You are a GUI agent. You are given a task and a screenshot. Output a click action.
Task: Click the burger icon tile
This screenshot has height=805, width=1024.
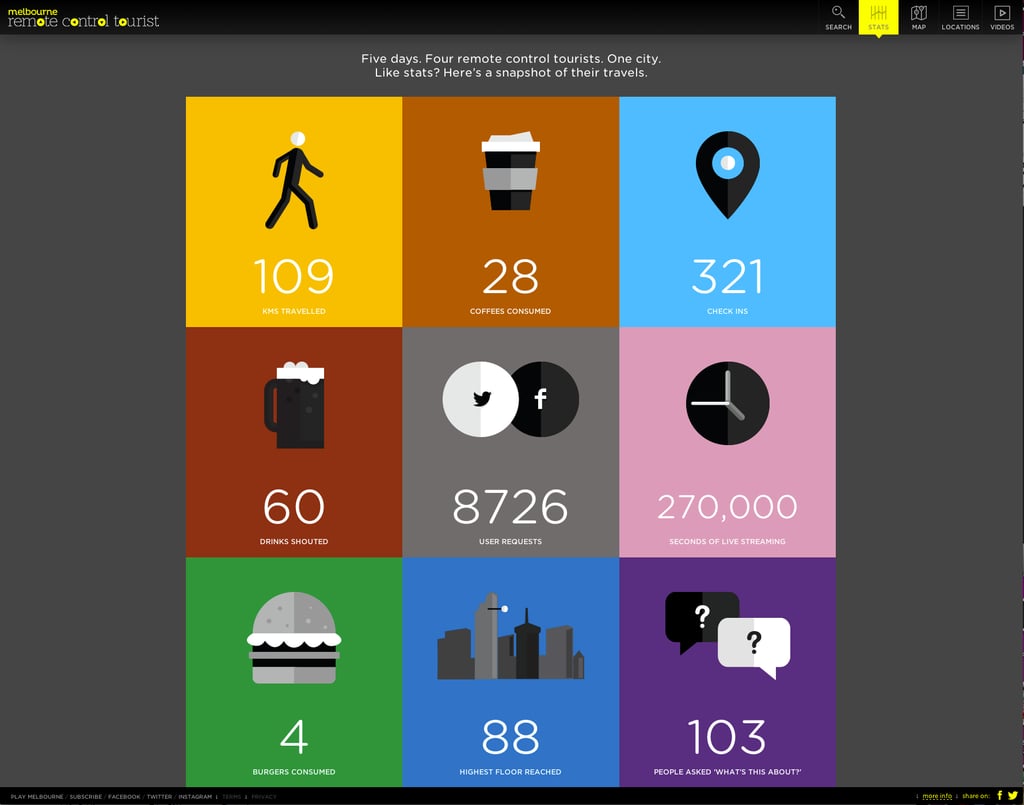click(294, 638)
